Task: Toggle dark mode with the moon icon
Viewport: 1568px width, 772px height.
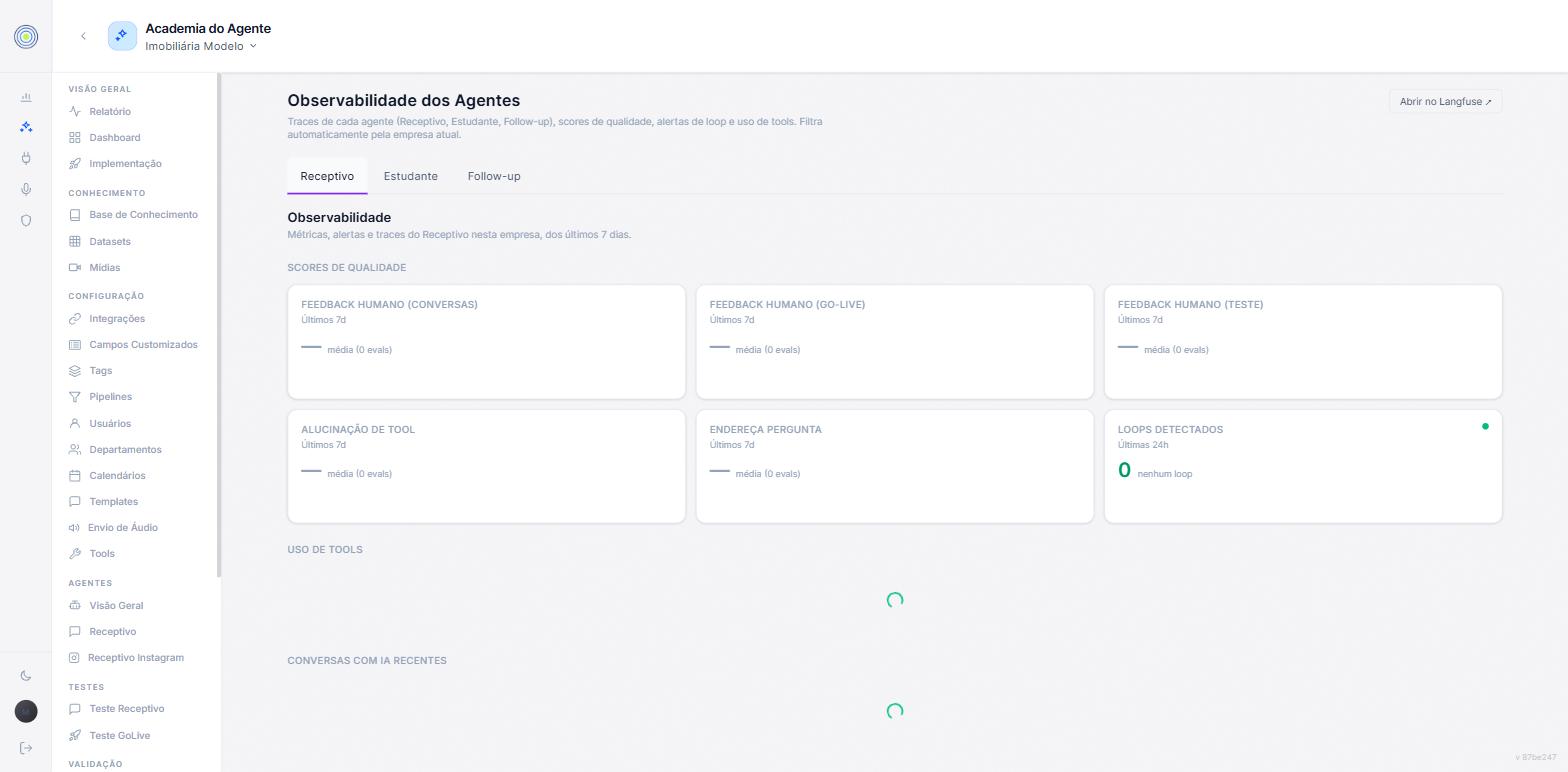Action: [x=26, y=676]
